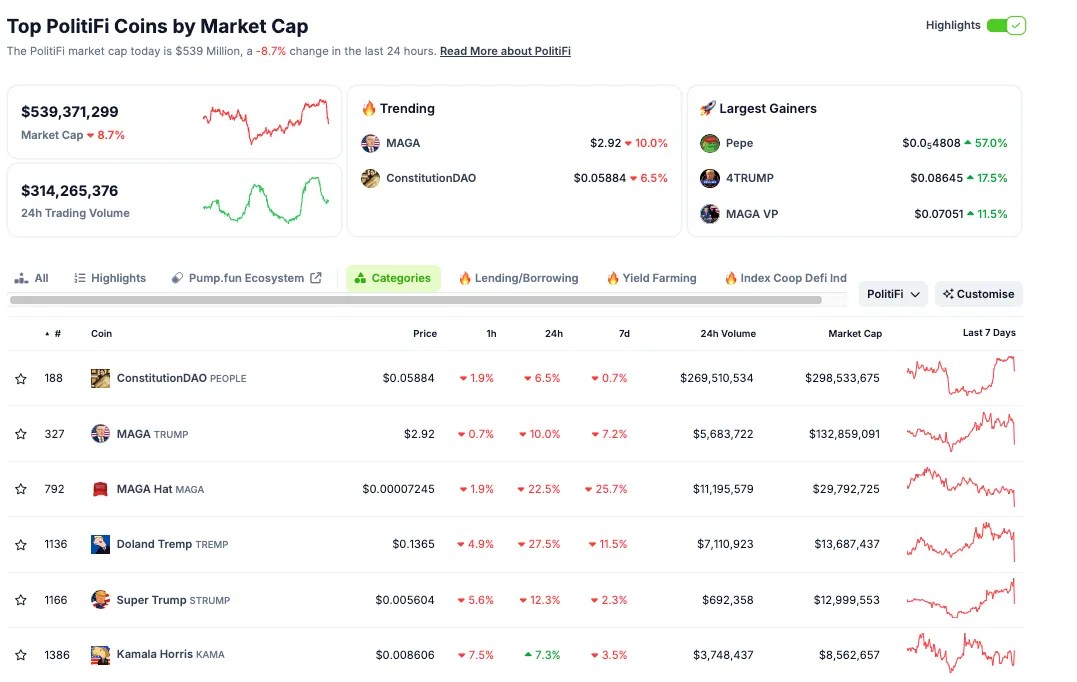Add Kamala Horris to favorites star
This screenshot has width=1077, height=682.
coord(21,655)
